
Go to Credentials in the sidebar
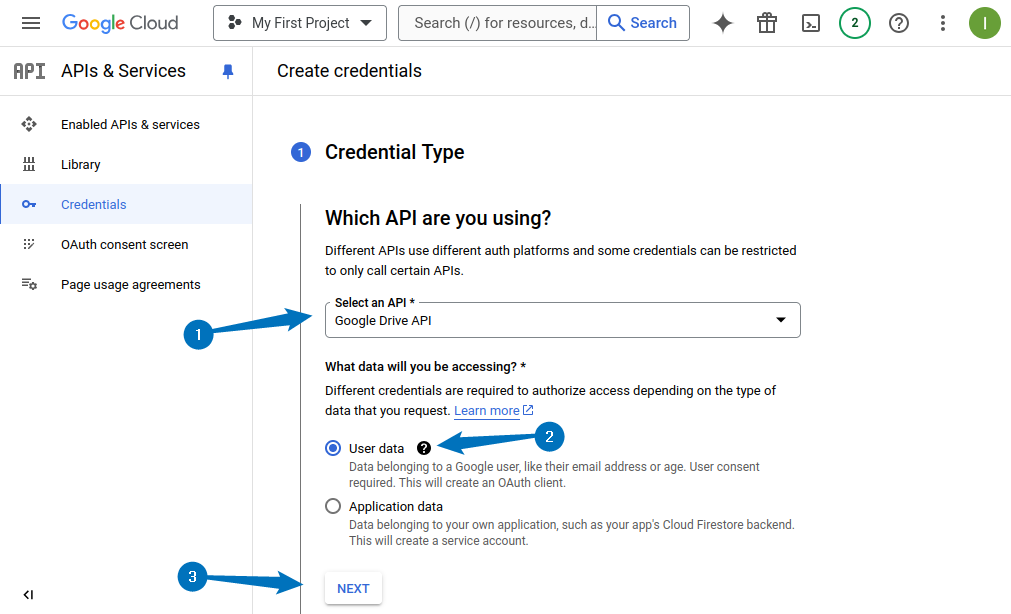coord(93,204)
